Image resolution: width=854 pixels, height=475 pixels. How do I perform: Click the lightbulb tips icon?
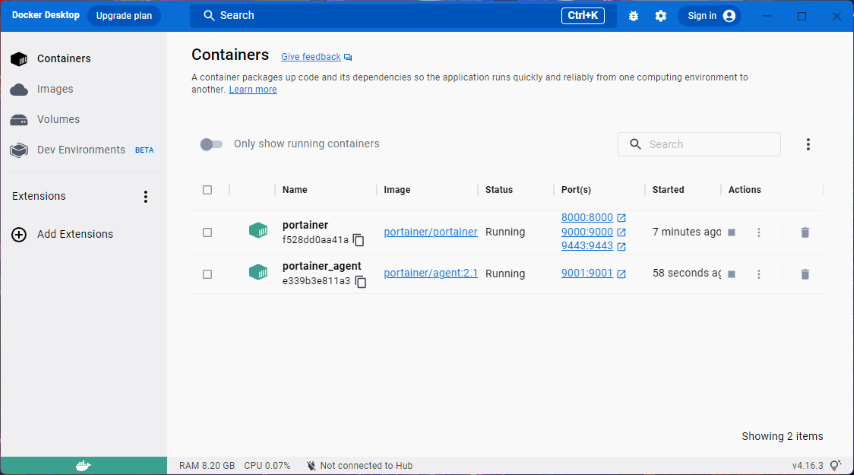tap(836, 466)
